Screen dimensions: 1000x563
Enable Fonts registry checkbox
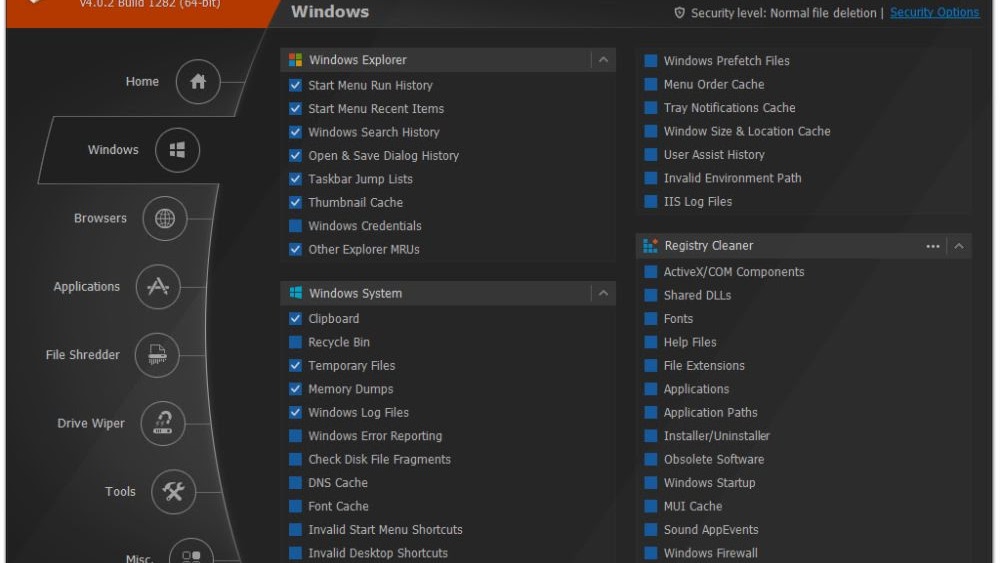(x=651, y=319)
